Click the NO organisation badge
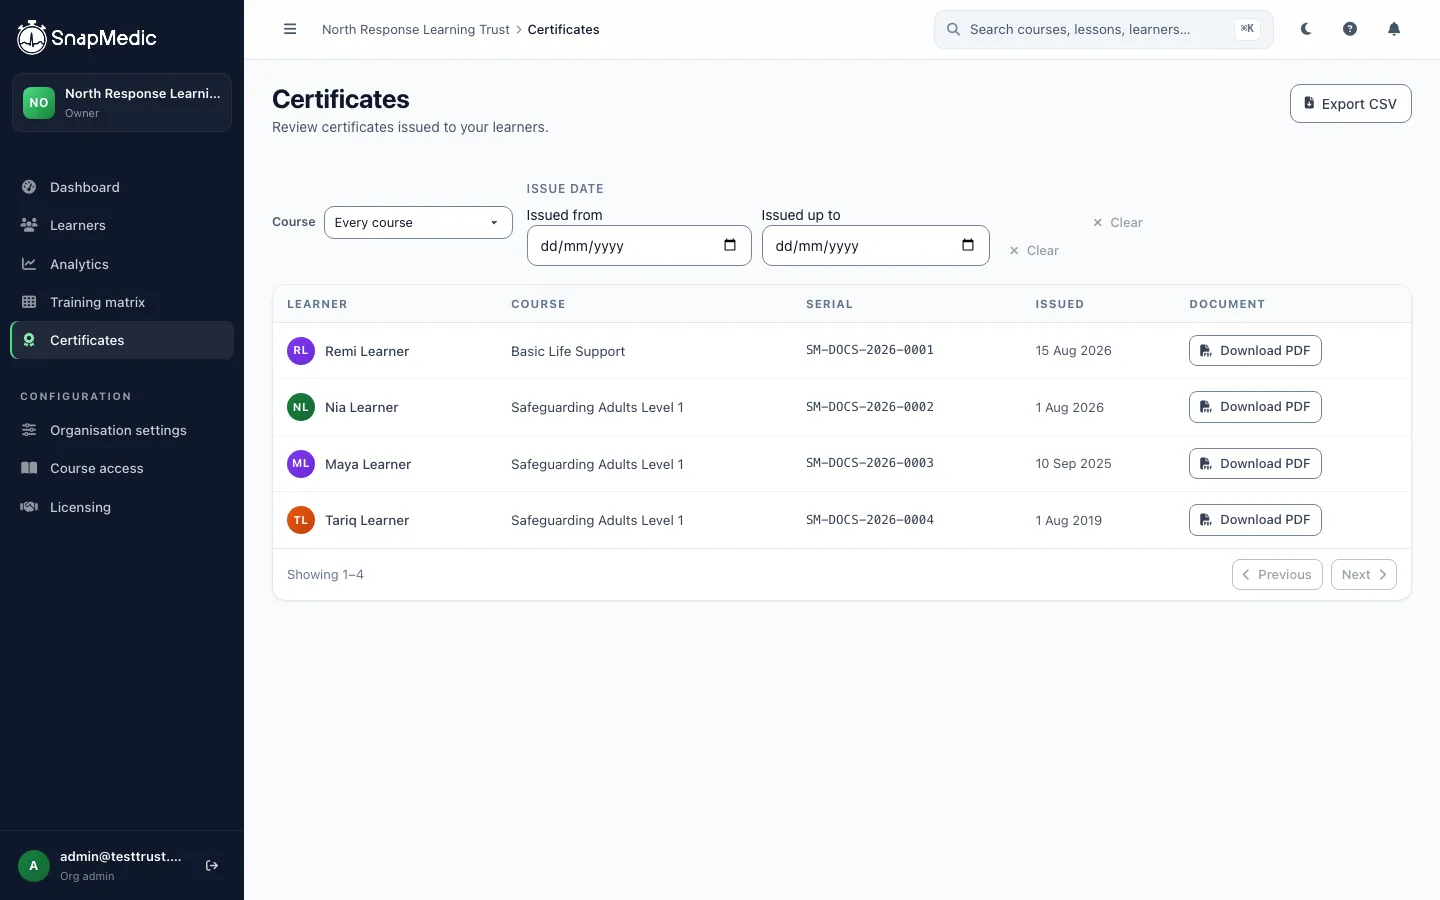 click(39, 102)
